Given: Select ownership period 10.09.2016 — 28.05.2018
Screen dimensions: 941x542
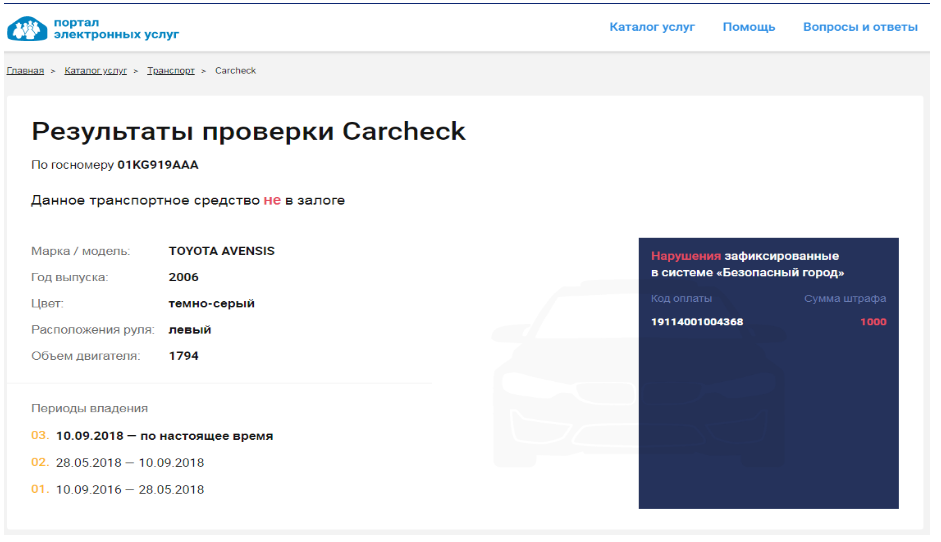Looking at the screenshot, I should pos(130,490).
